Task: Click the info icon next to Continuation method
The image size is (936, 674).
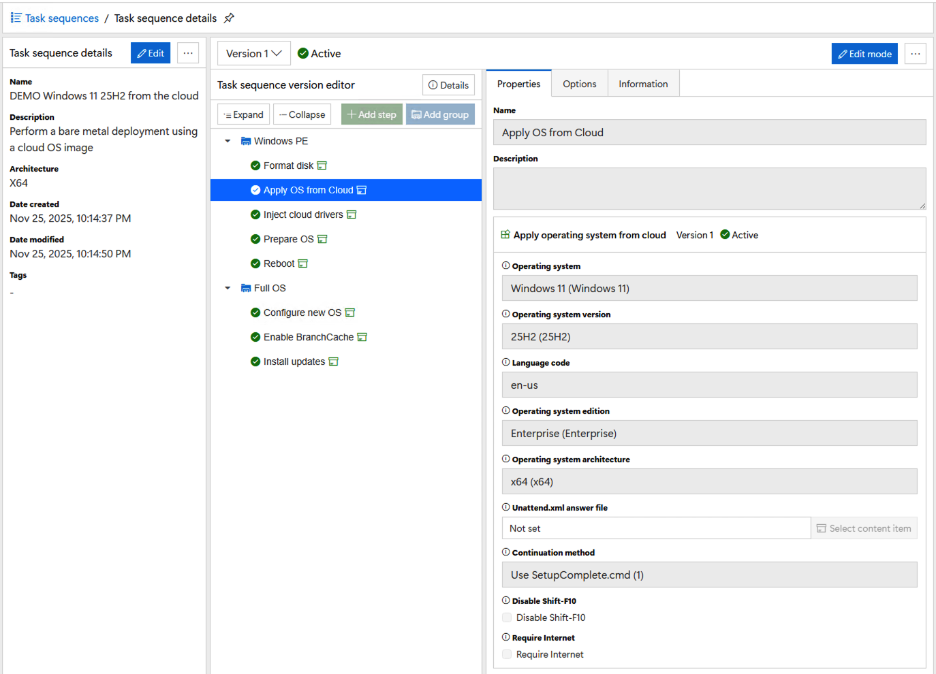Action: coord(505,553)
